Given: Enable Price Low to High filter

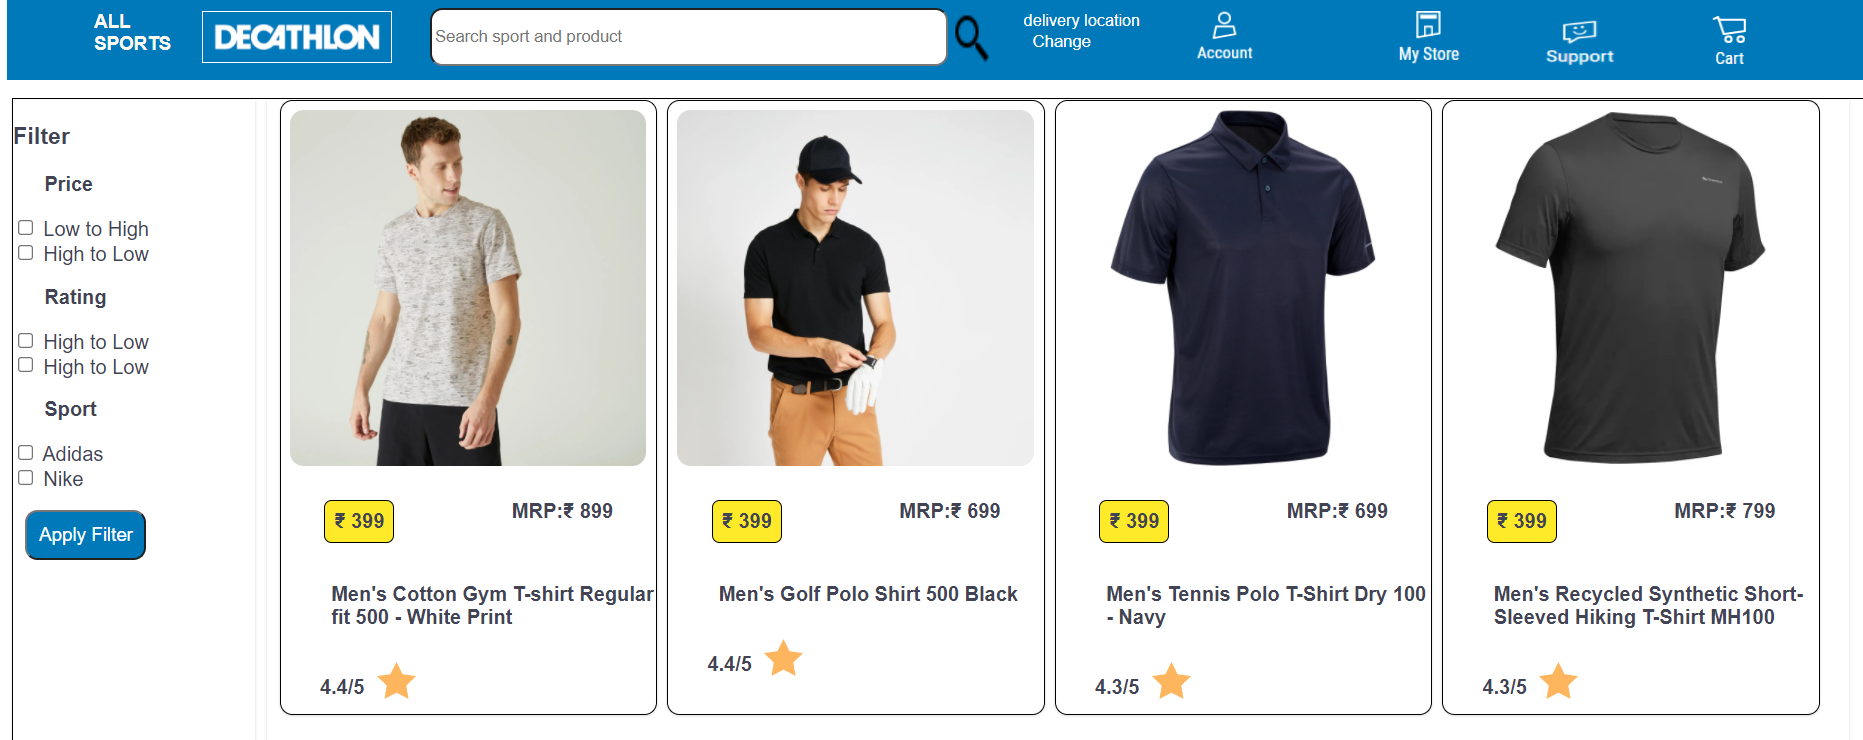Looking at the screenshot, I should pyautogui.click(x=26, y=228).
